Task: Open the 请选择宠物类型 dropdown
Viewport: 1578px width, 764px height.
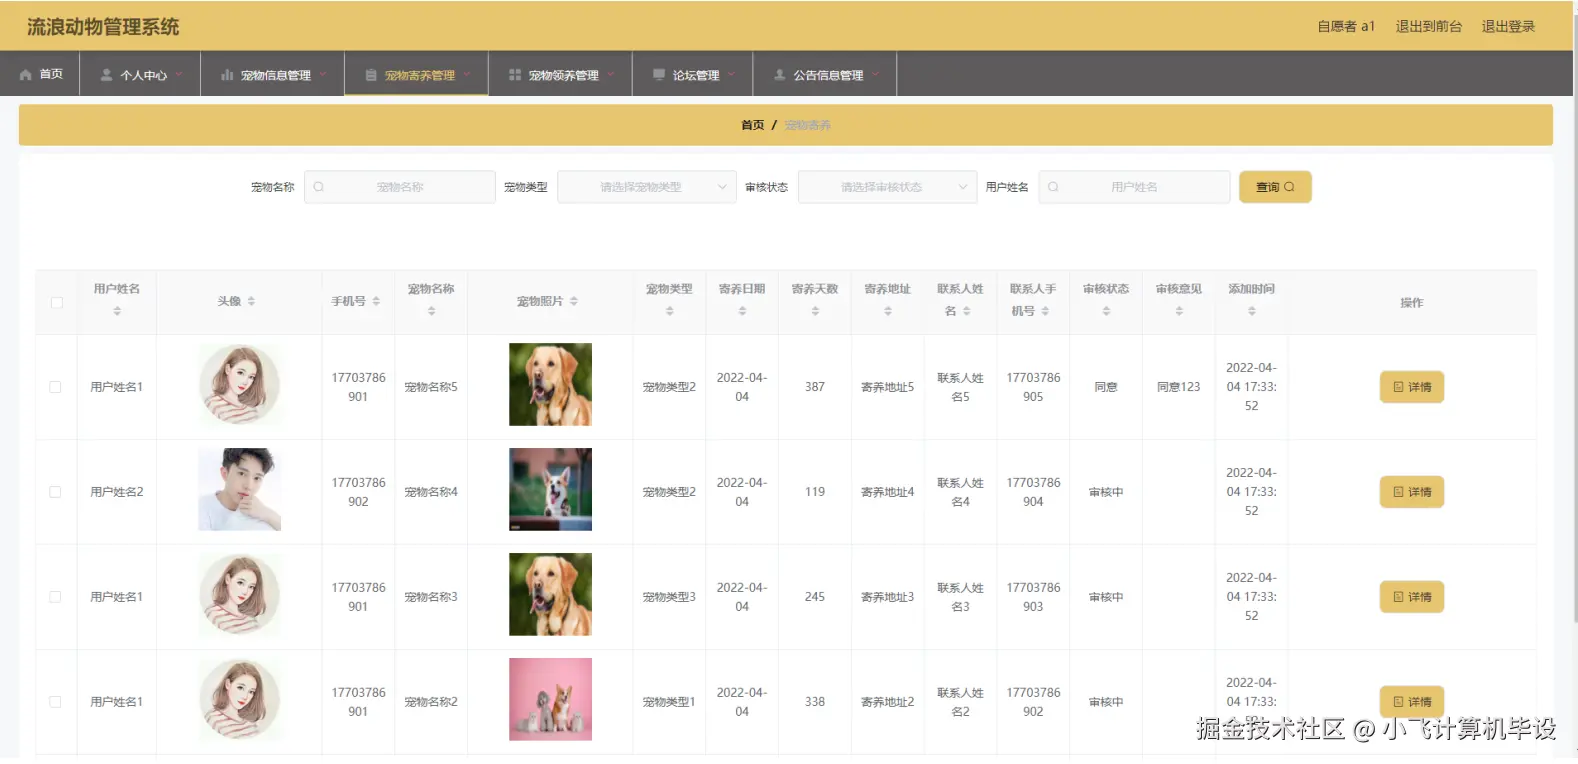Action: pyautogui.click(x=647, y=187)
